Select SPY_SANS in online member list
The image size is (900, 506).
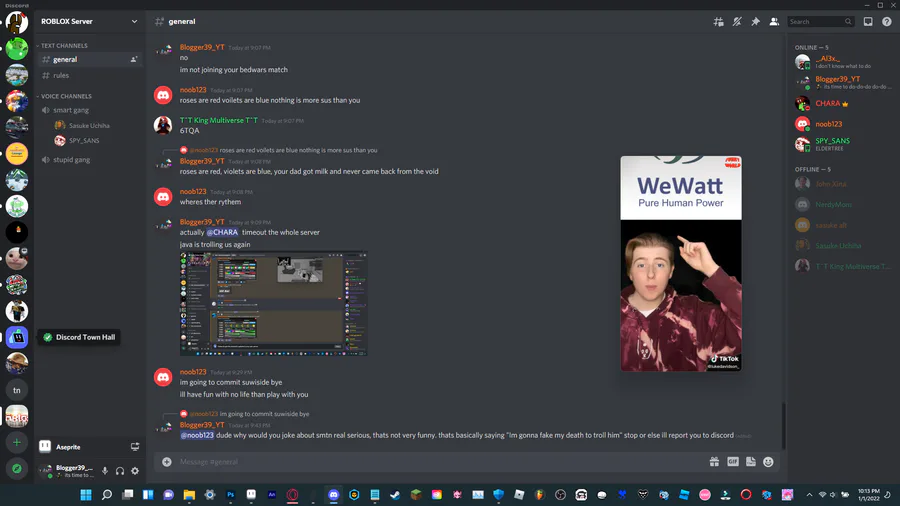tap(844, 144)
